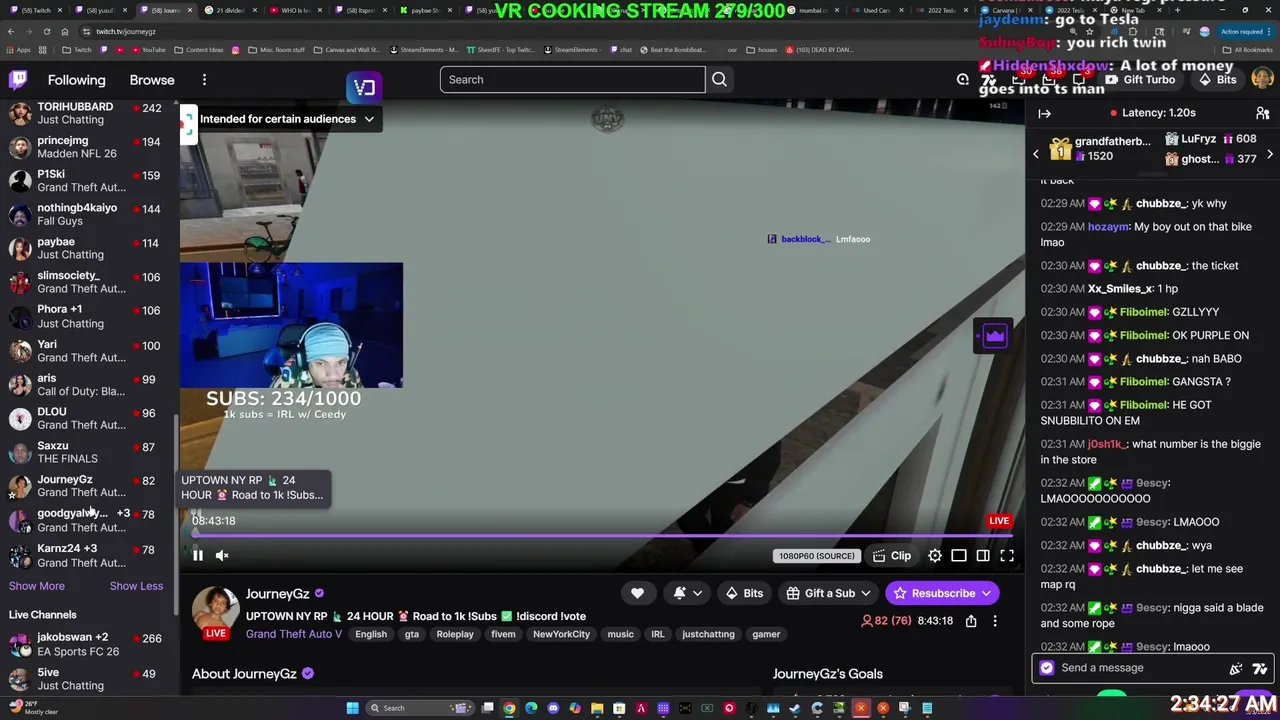
Task: Click the share icon next to uptime
Action: coord(971,621)
